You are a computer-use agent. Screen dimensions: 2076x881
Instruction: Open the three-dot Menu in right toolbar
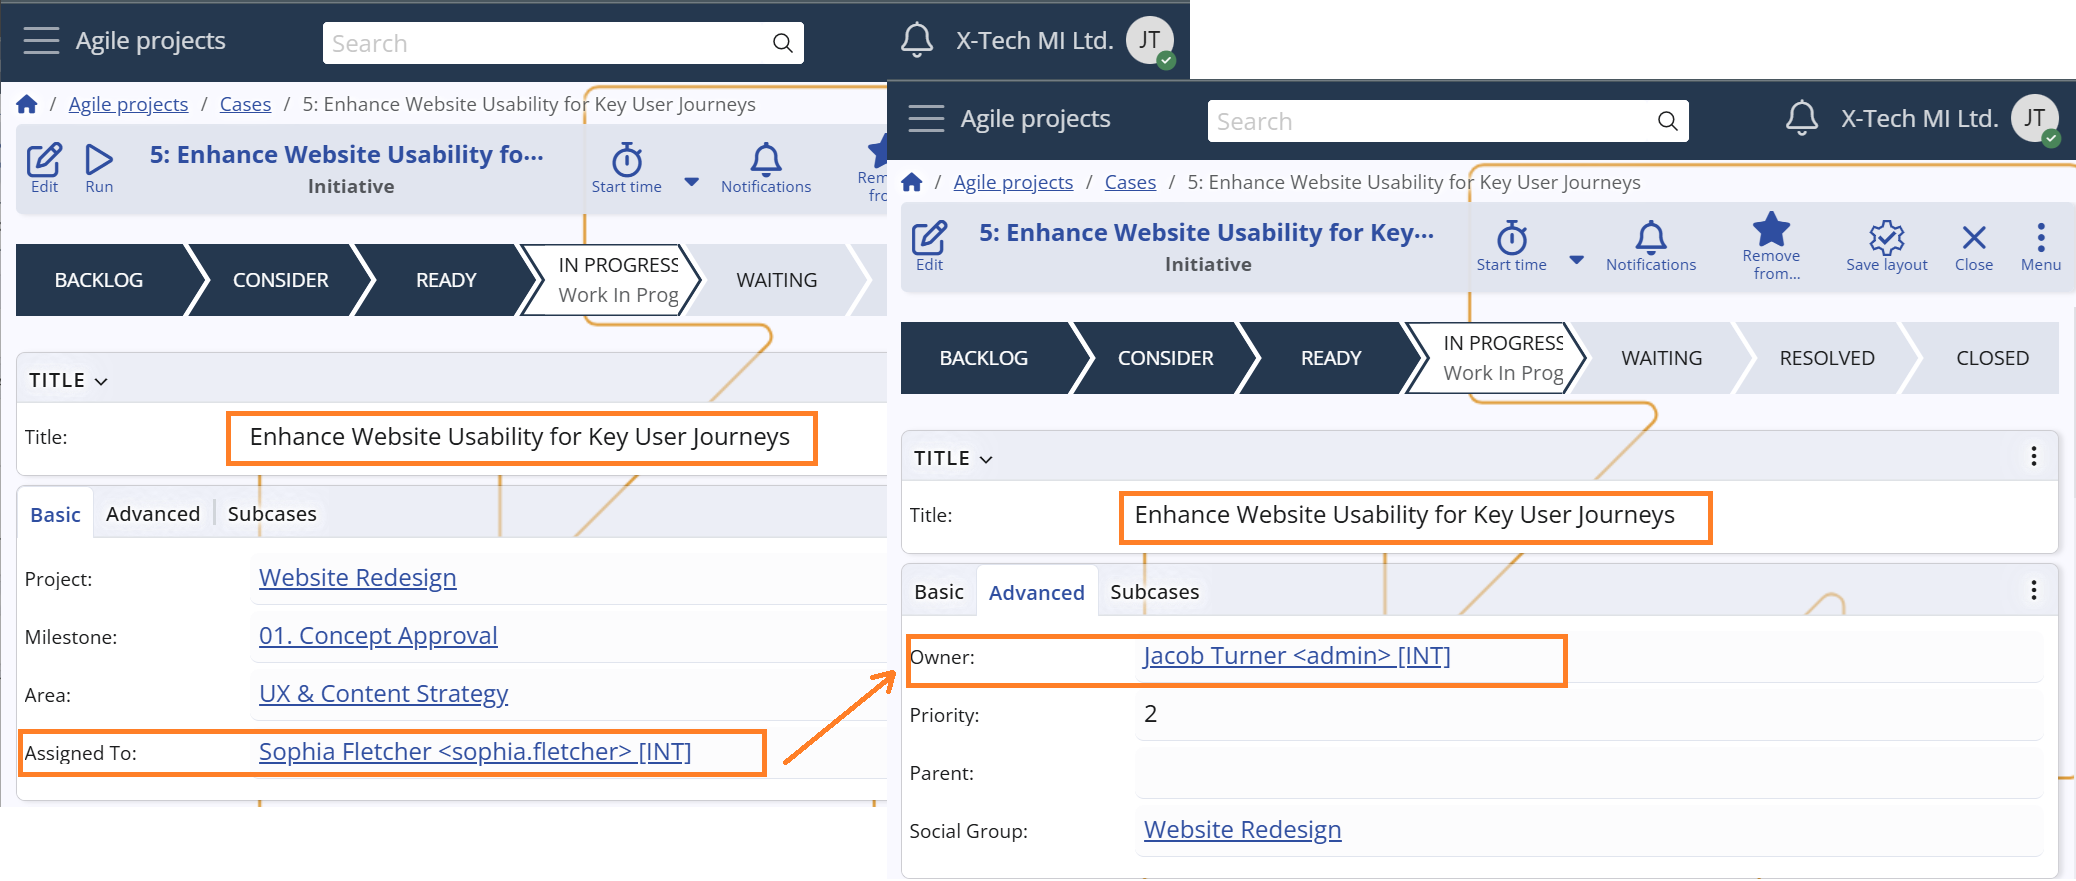pyautogui.click(x=2040, y=240)
